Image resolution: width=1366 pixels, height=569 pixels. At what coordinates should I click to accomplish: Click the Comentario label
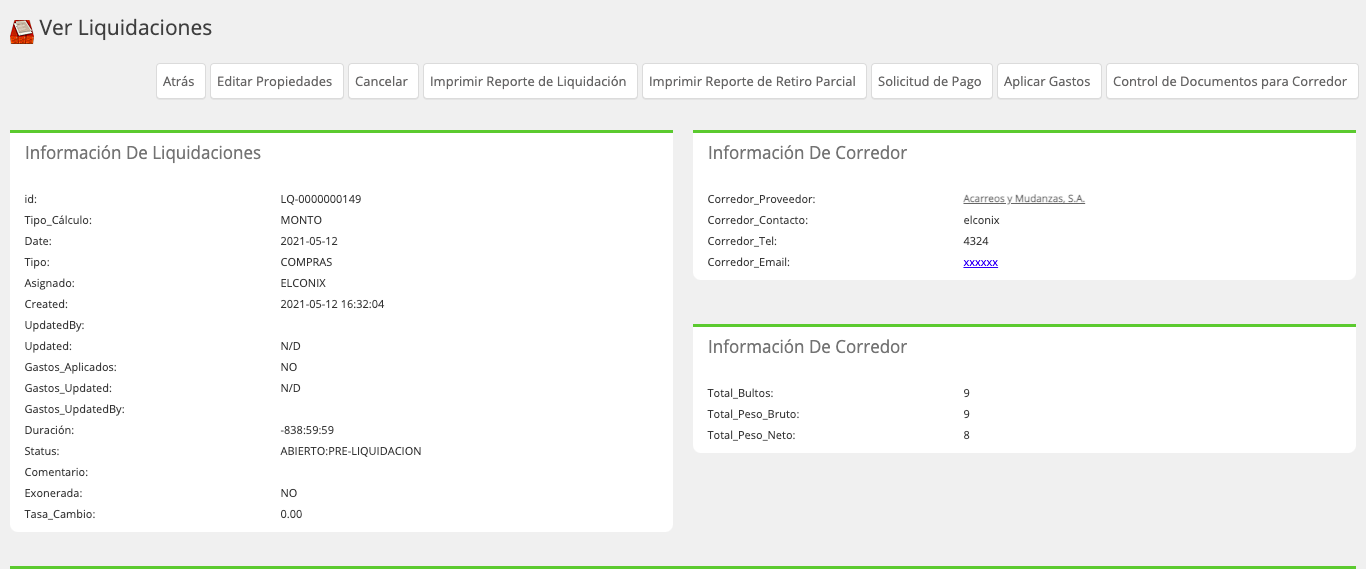point(56,472)
